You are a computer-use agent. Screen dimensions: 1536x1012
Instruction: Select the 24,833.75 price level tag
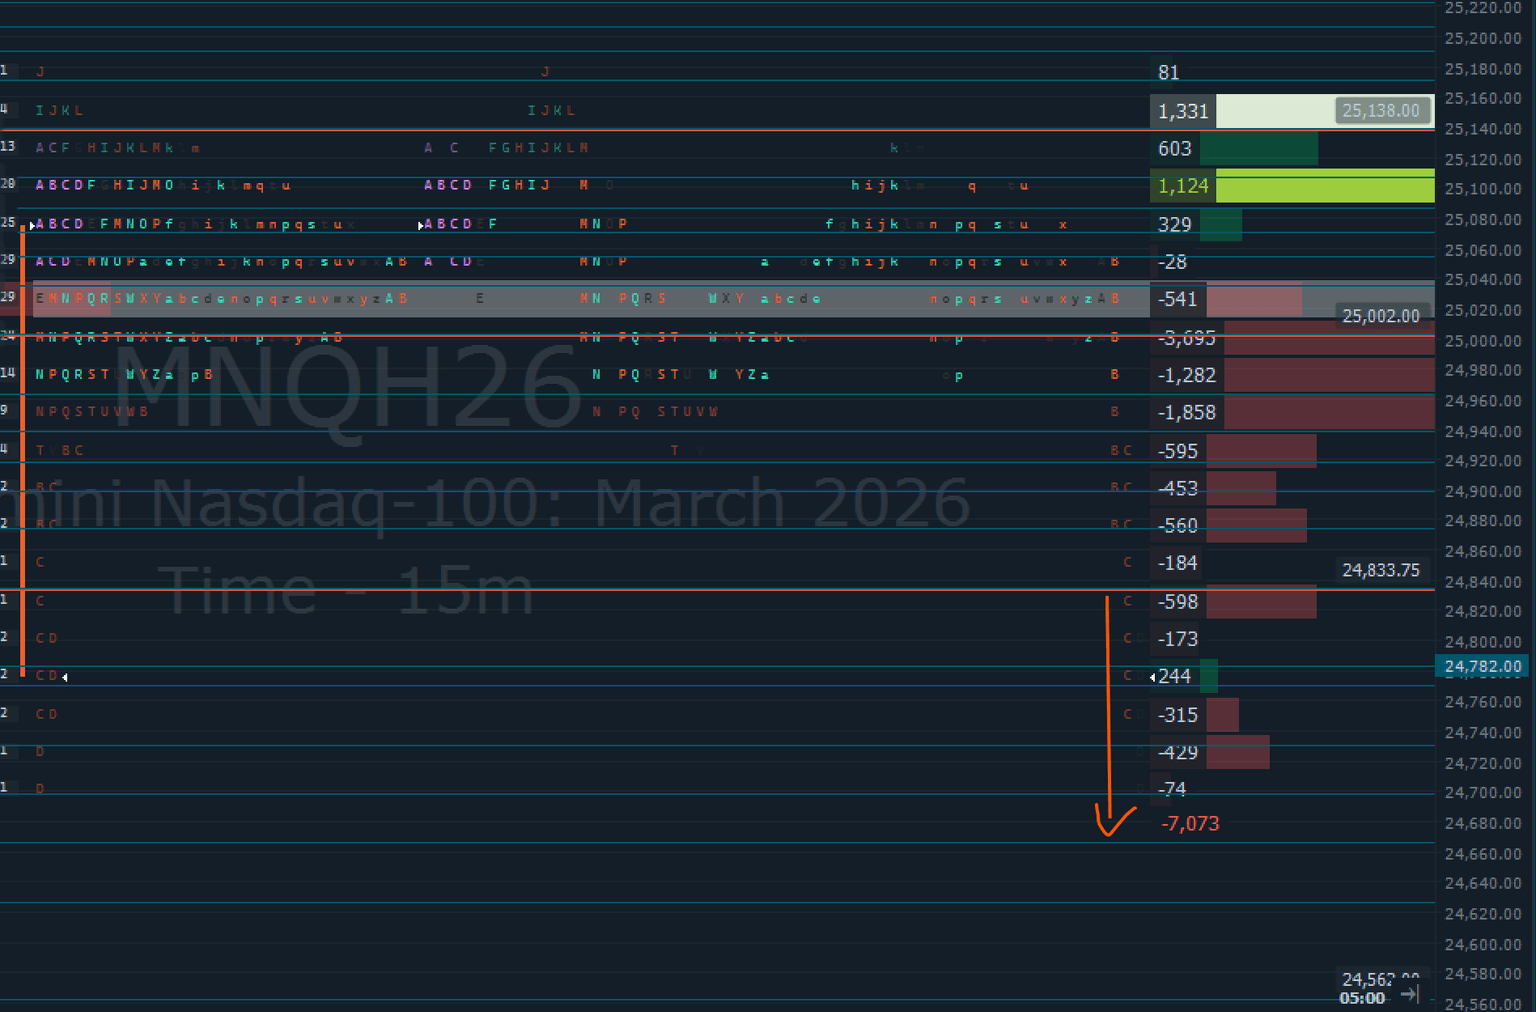pos(1381,570)
